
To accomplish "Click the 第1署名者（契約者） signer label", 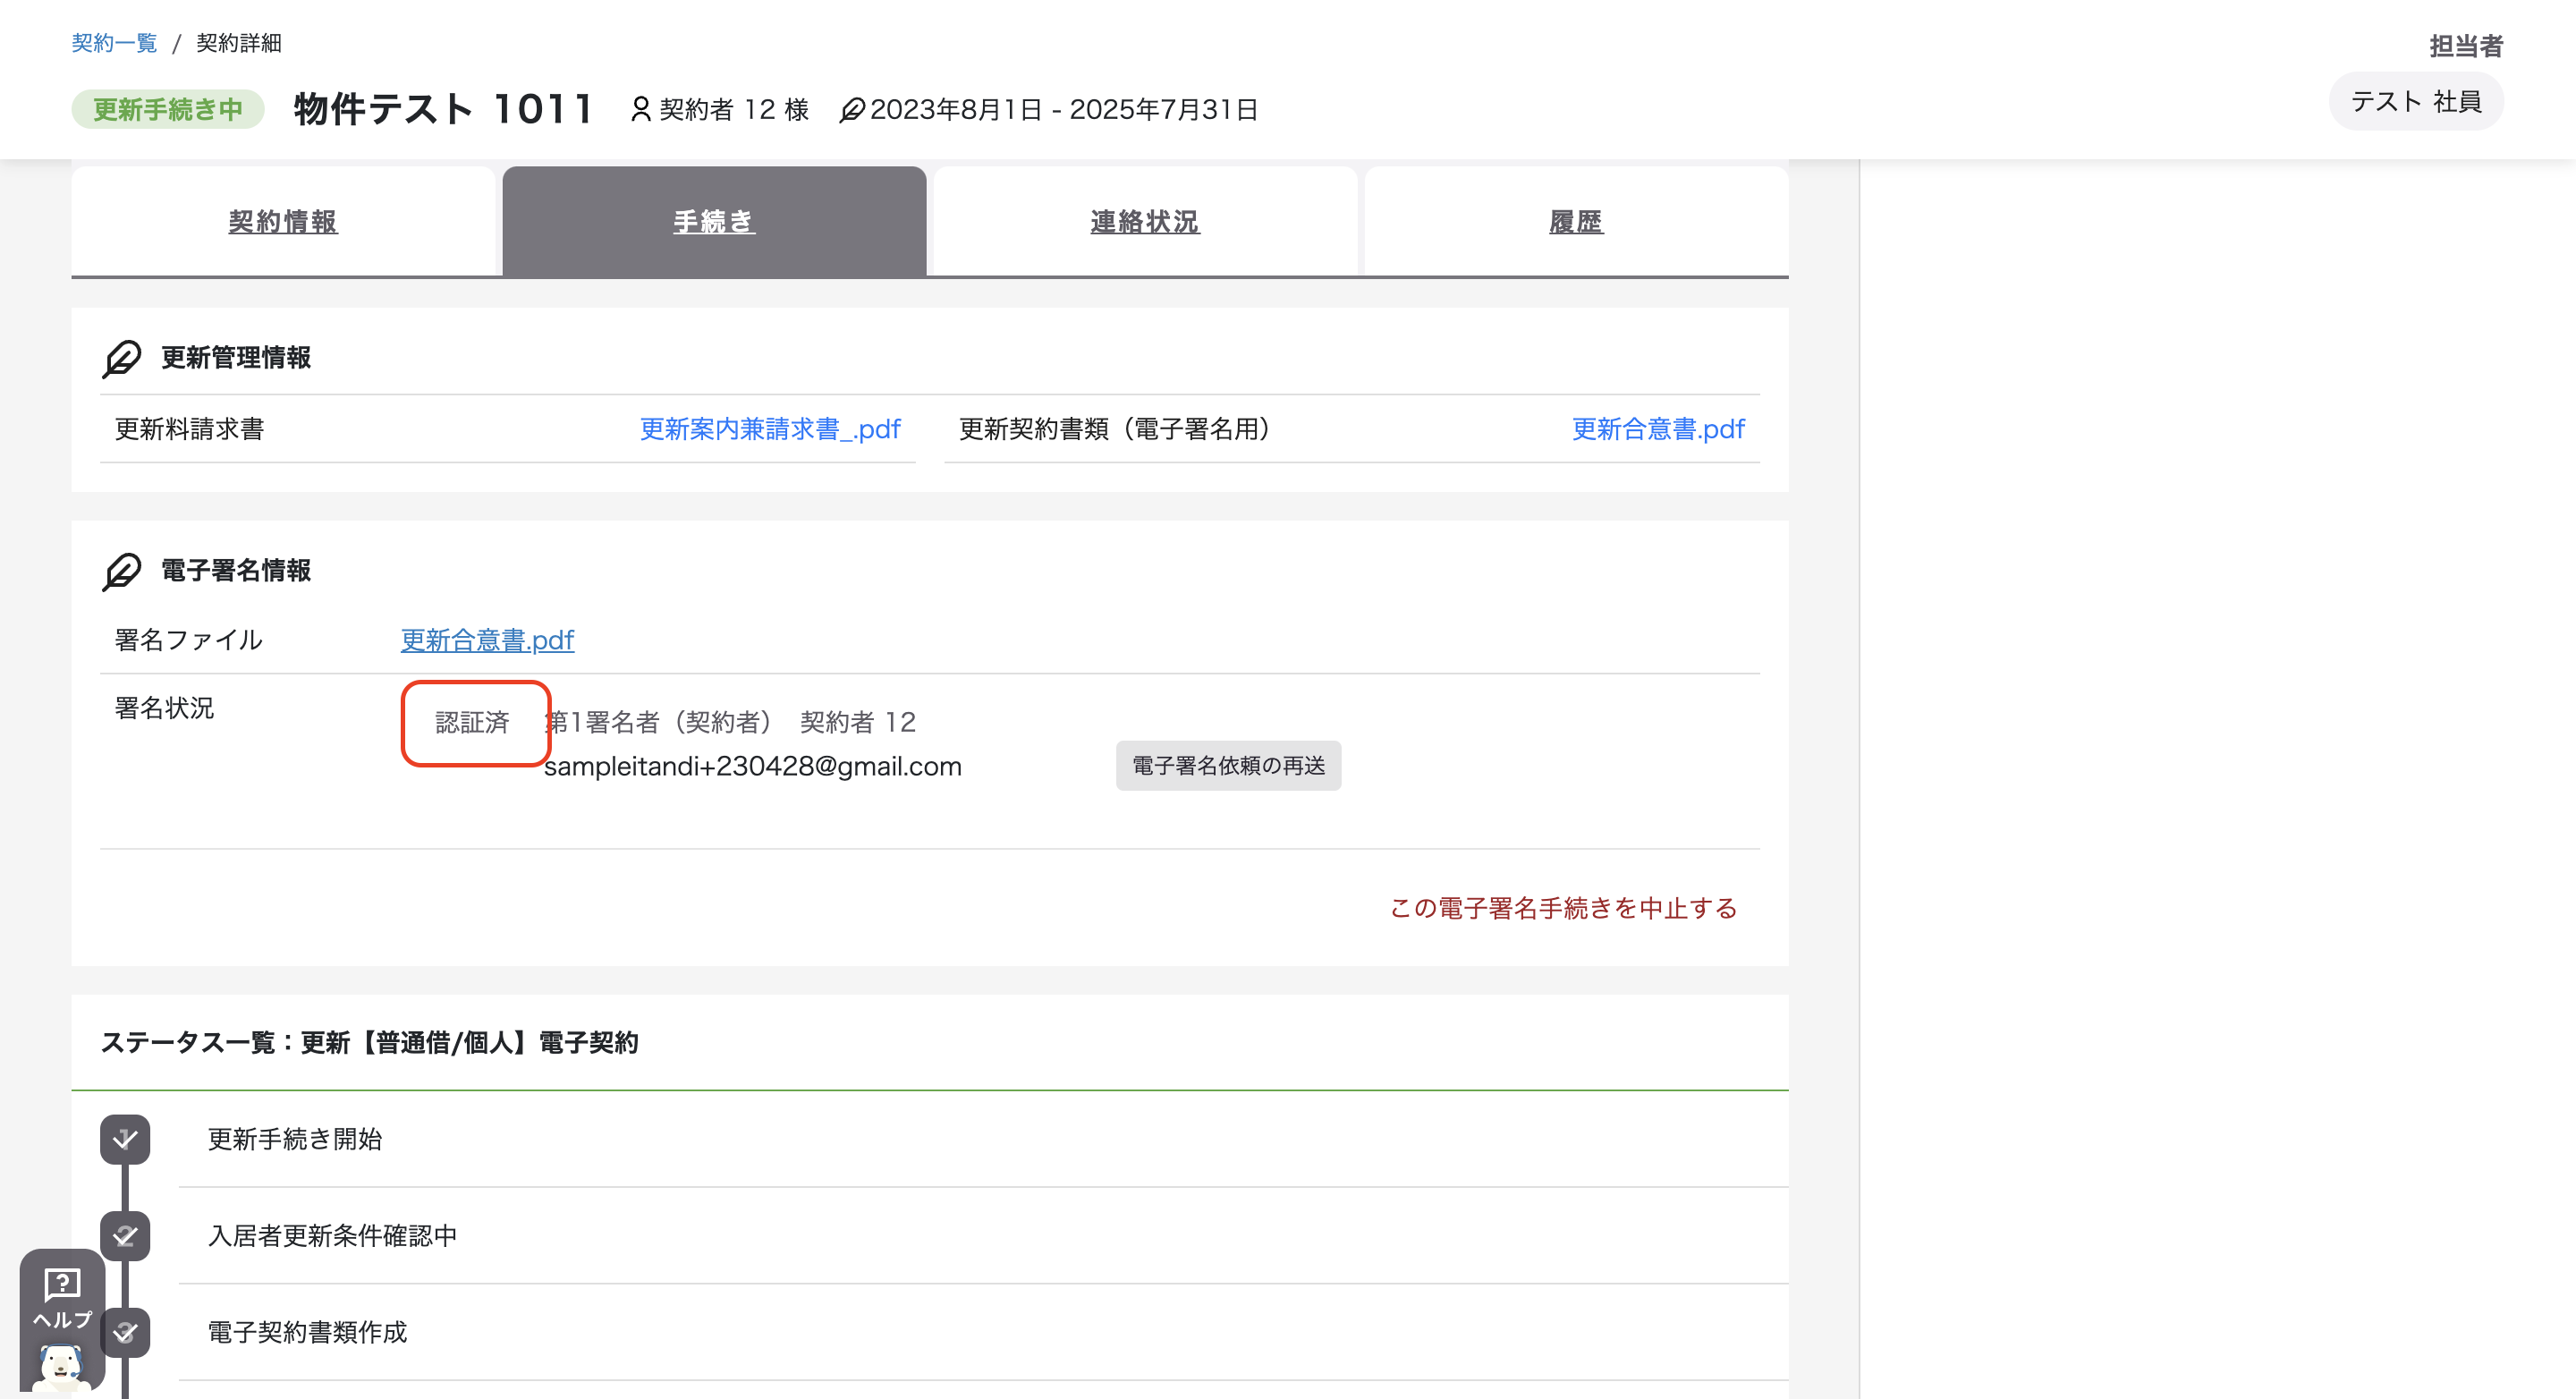I will click(x=660, y=722).
